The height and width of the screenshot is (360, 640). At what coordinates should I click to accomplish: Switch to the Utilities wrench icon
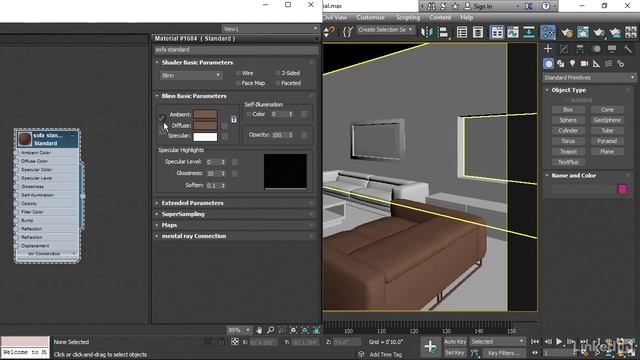click(628, 49)
